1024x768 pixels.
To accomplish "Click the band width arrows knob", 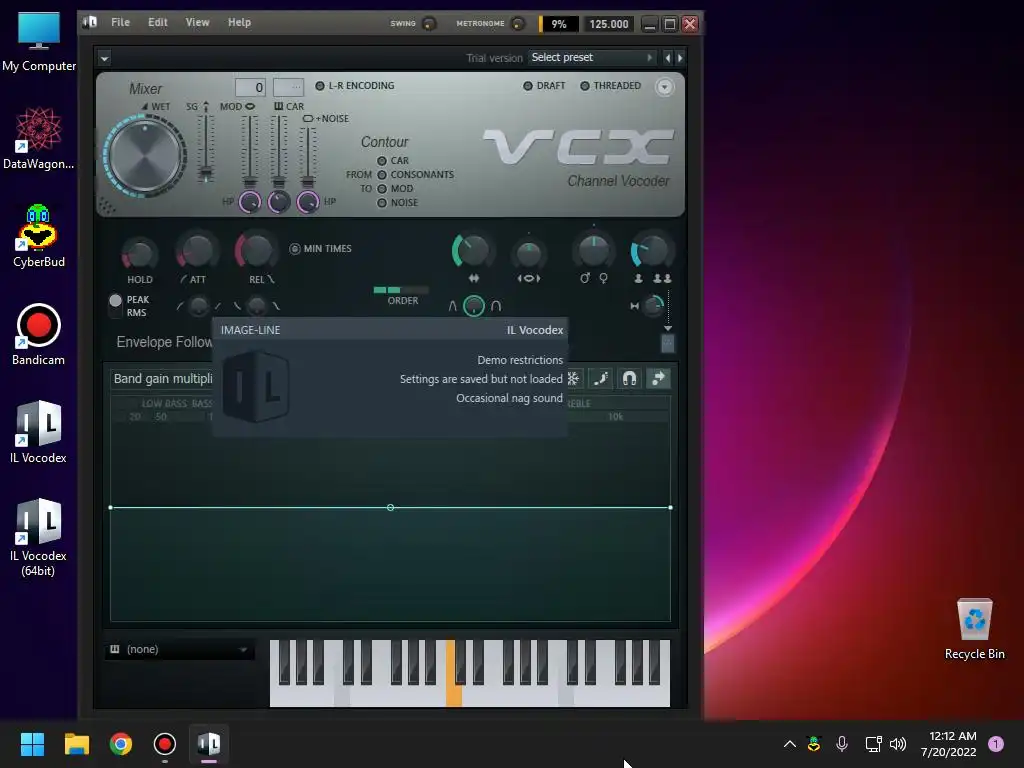I will (x=472, y=251).
